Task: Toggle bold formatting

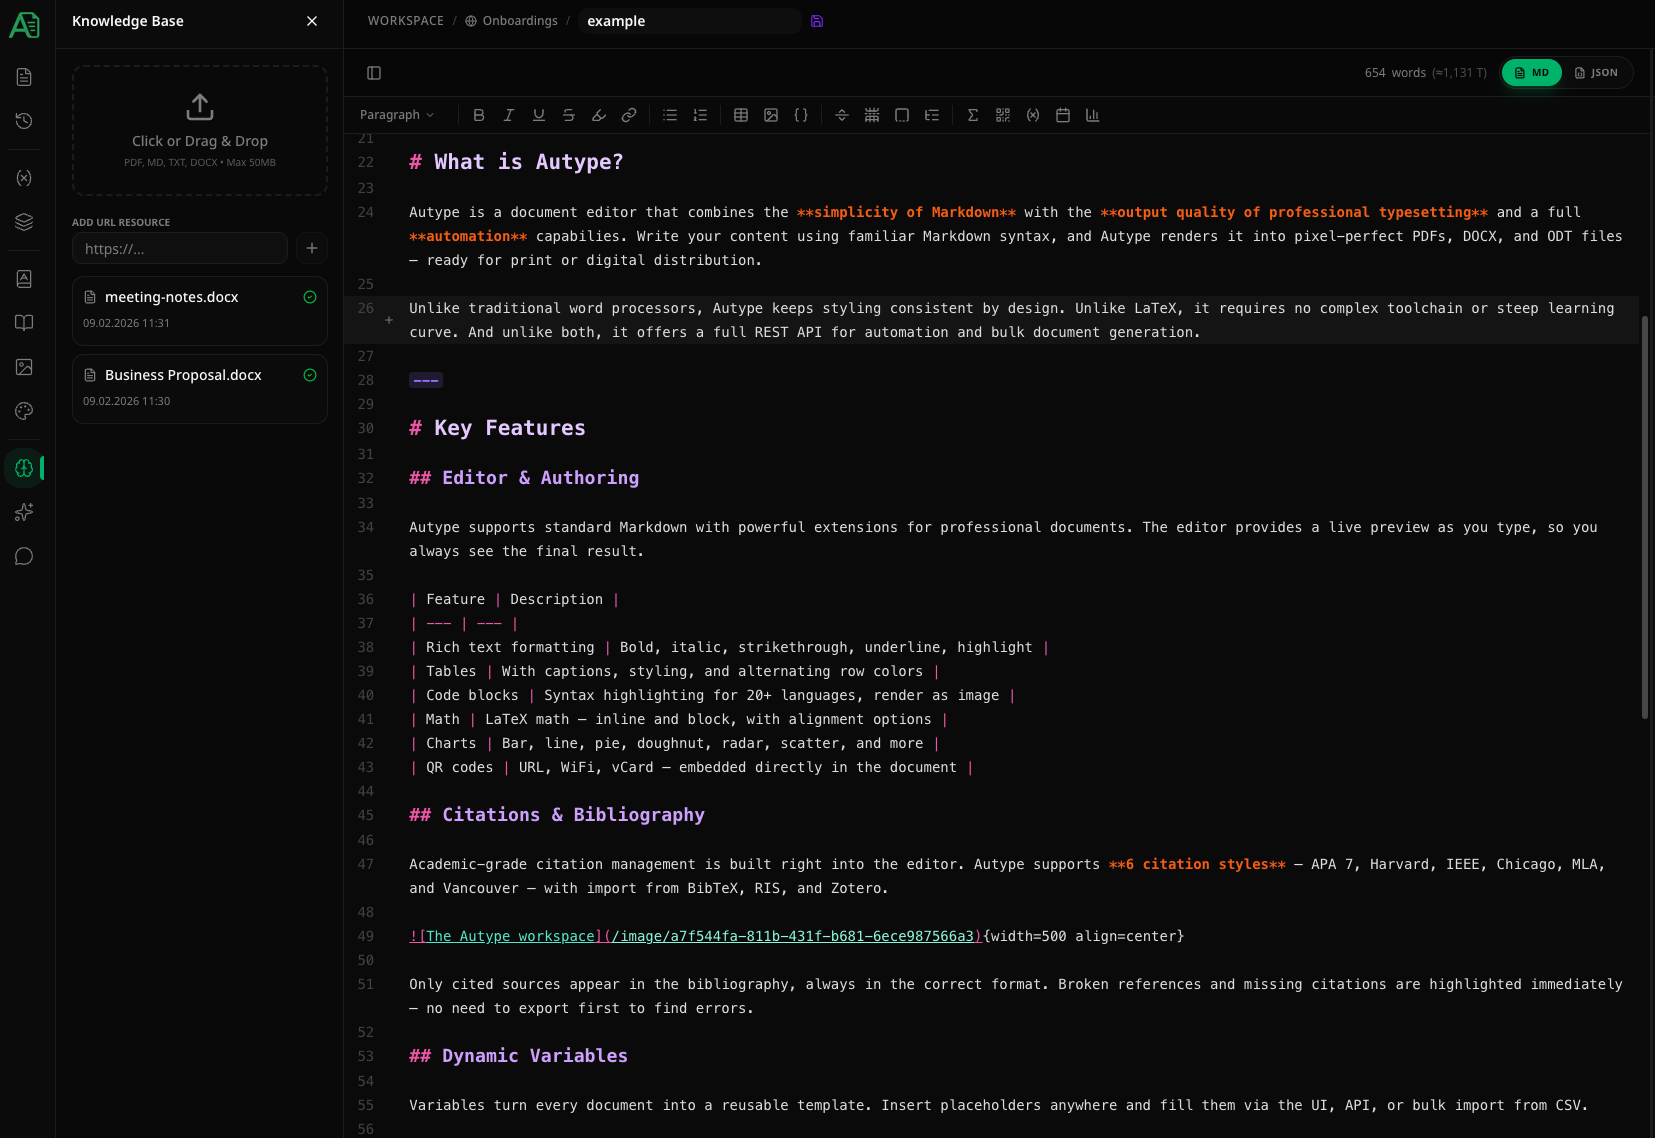Action: [x=479, y=115]
